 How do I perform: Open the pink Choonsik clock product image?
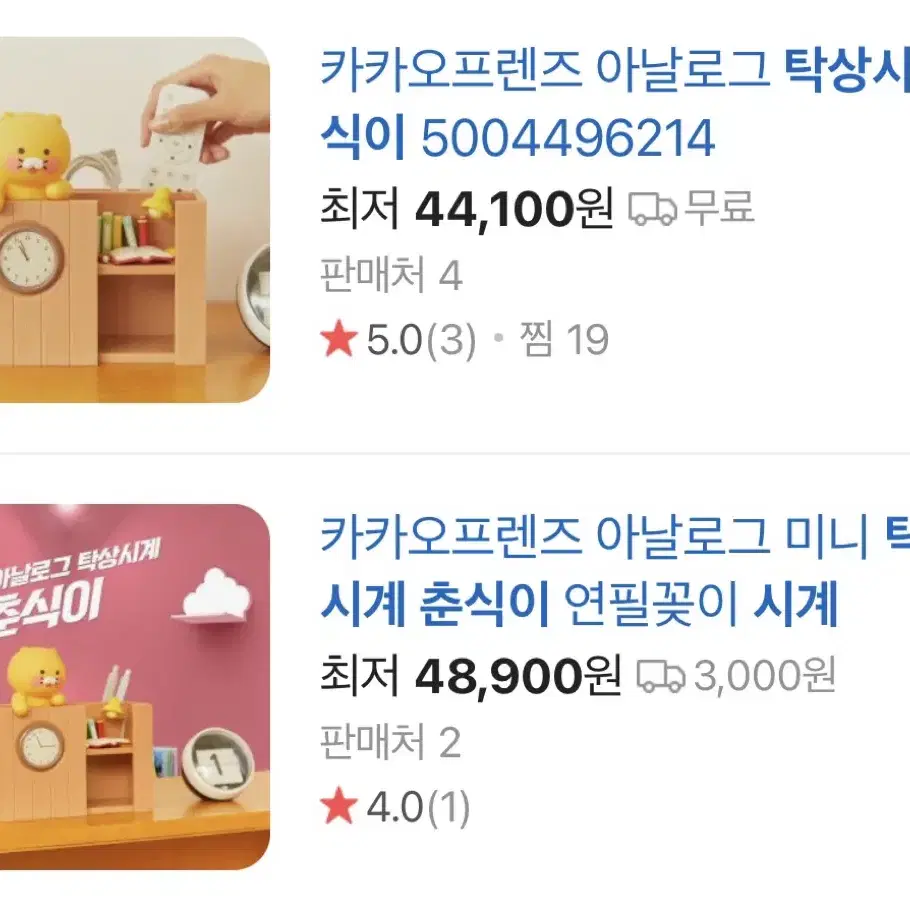coord(135,687)
